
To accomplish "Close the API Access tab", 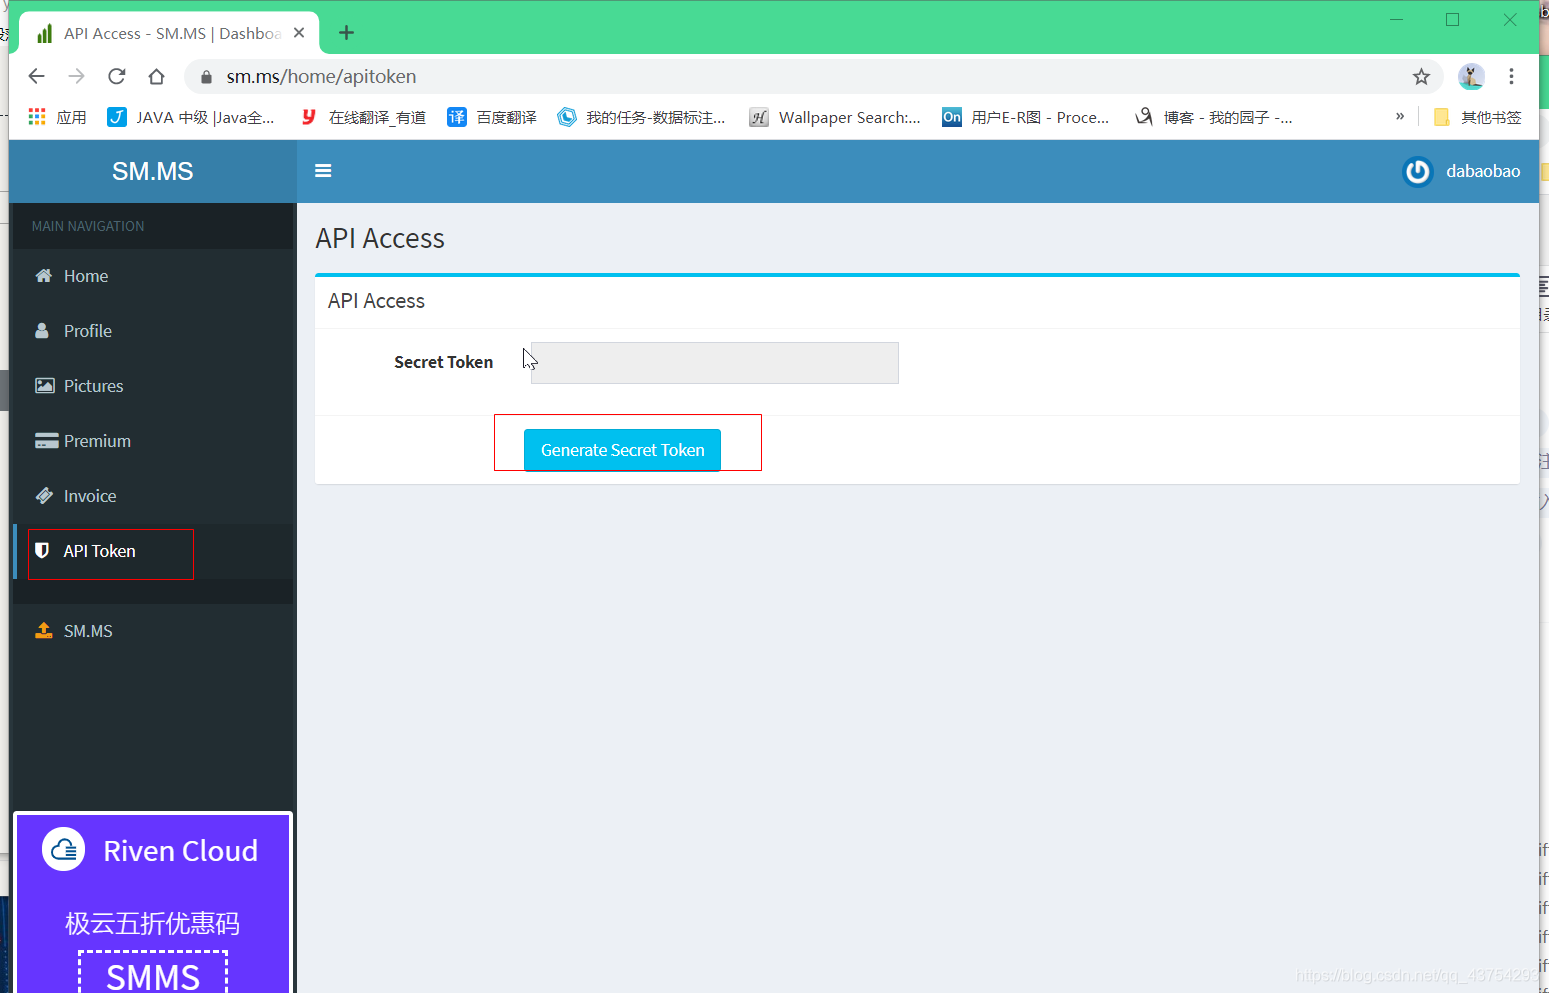I will pos(299,33).
